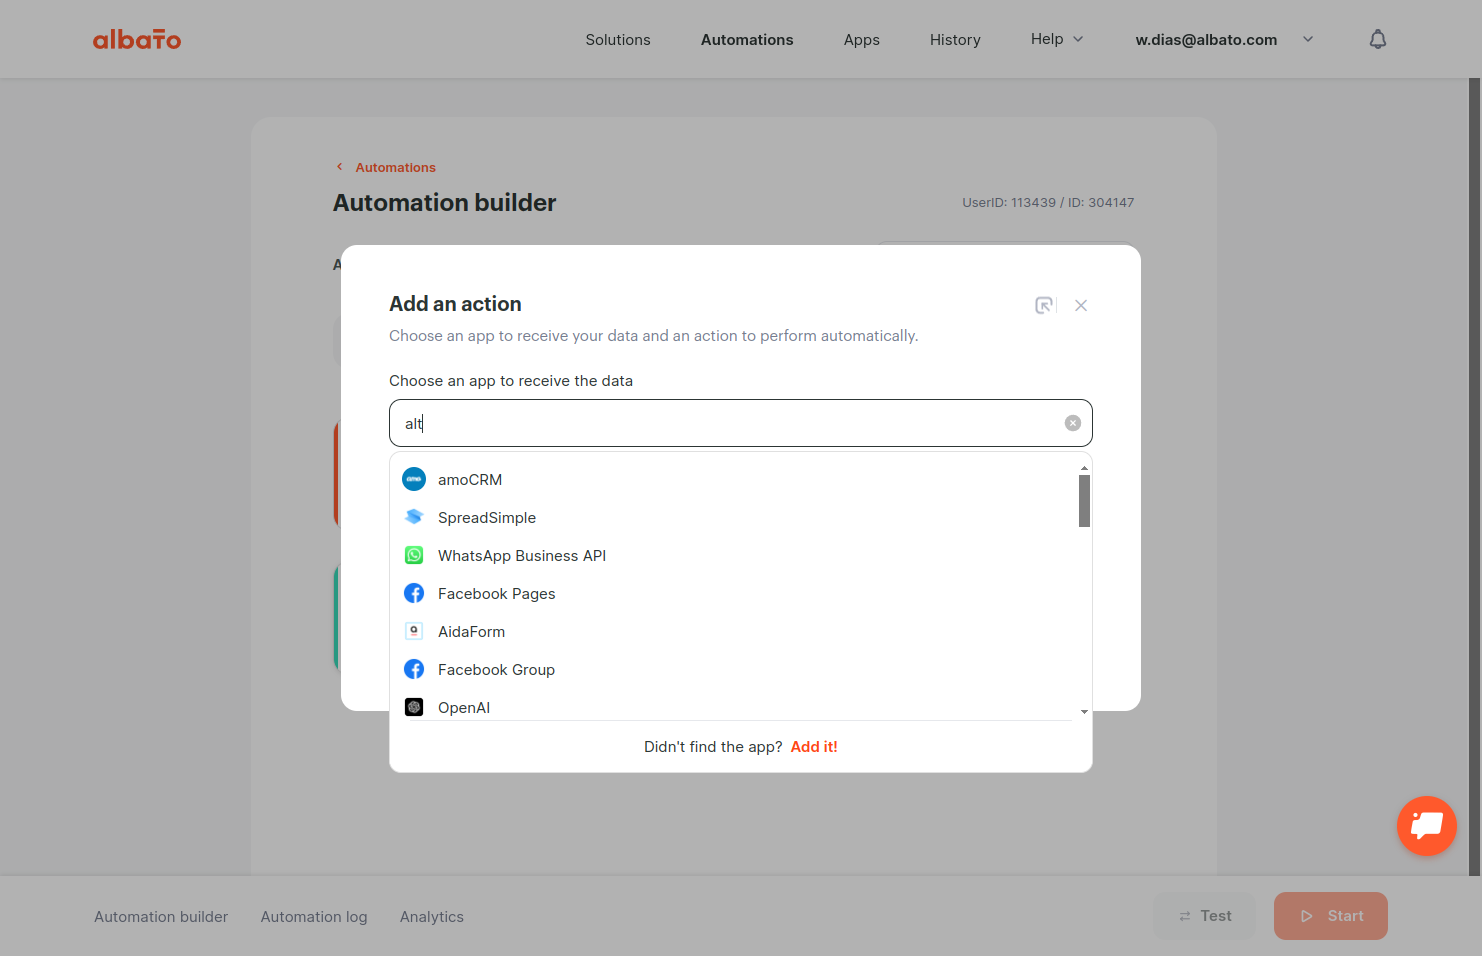
Task: Click the app list scrollbar thumb
Action: point(1084,500)
